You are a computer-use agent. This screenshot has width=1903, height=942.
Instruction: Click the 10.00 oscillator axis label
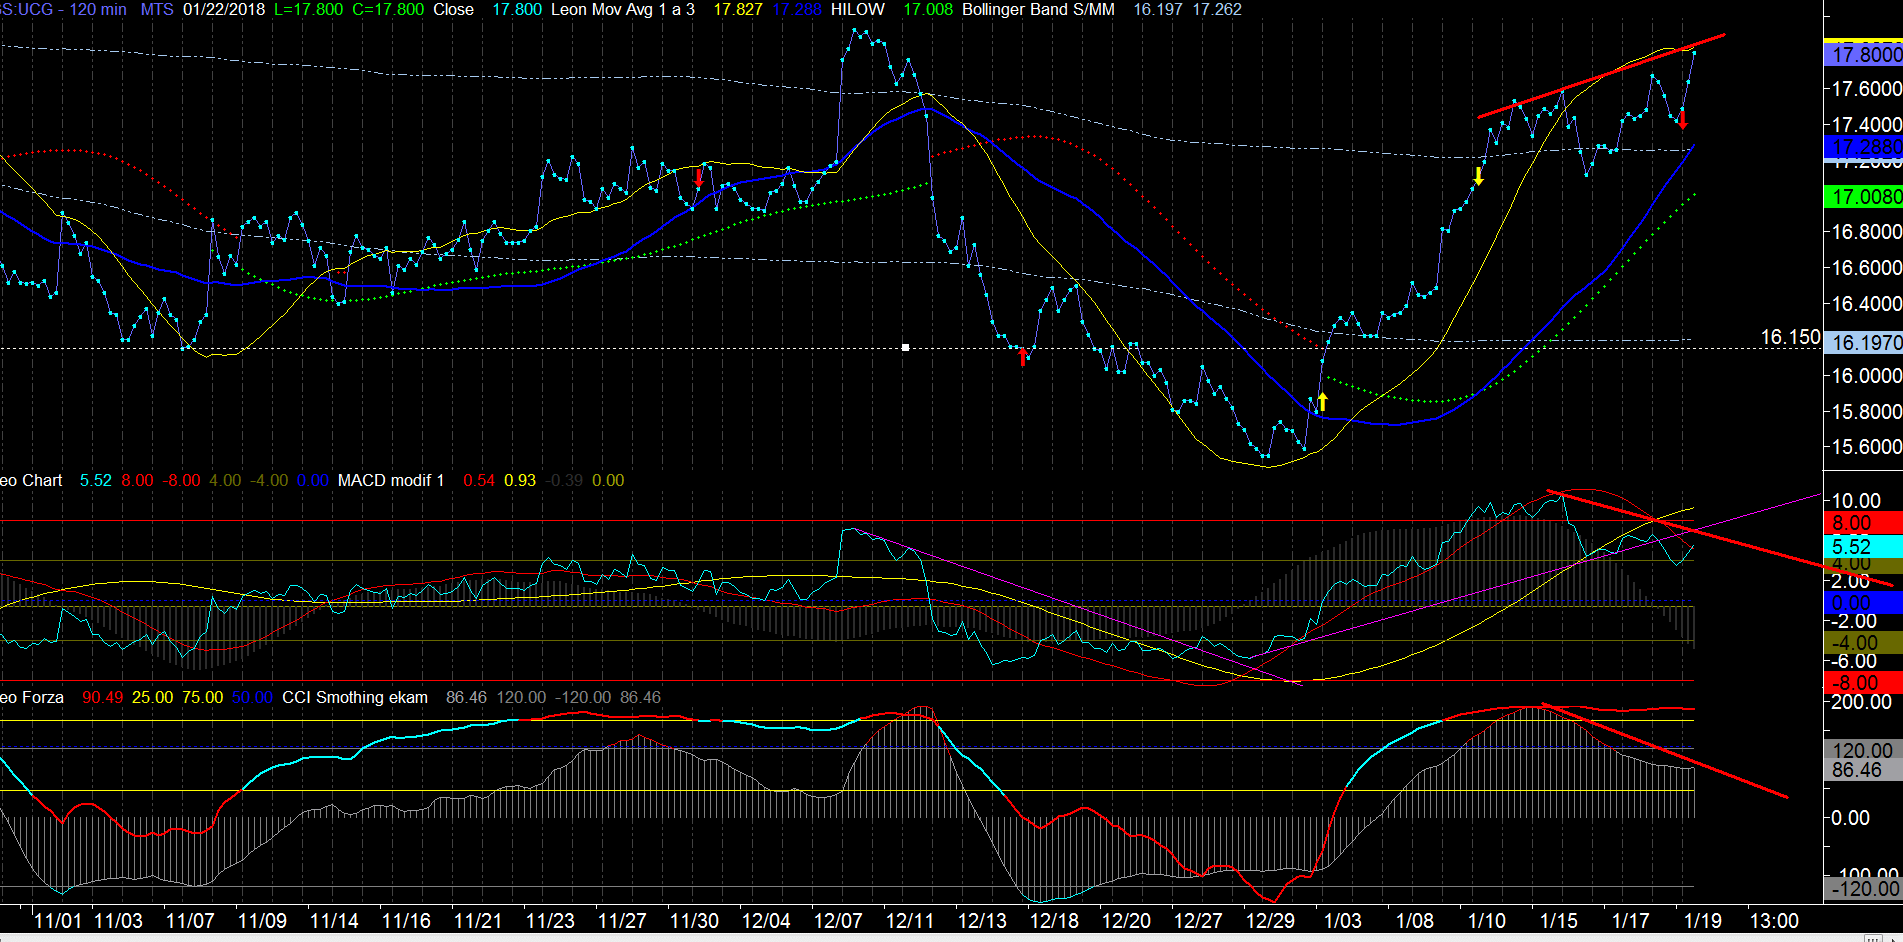click(x=1855, y=501)
